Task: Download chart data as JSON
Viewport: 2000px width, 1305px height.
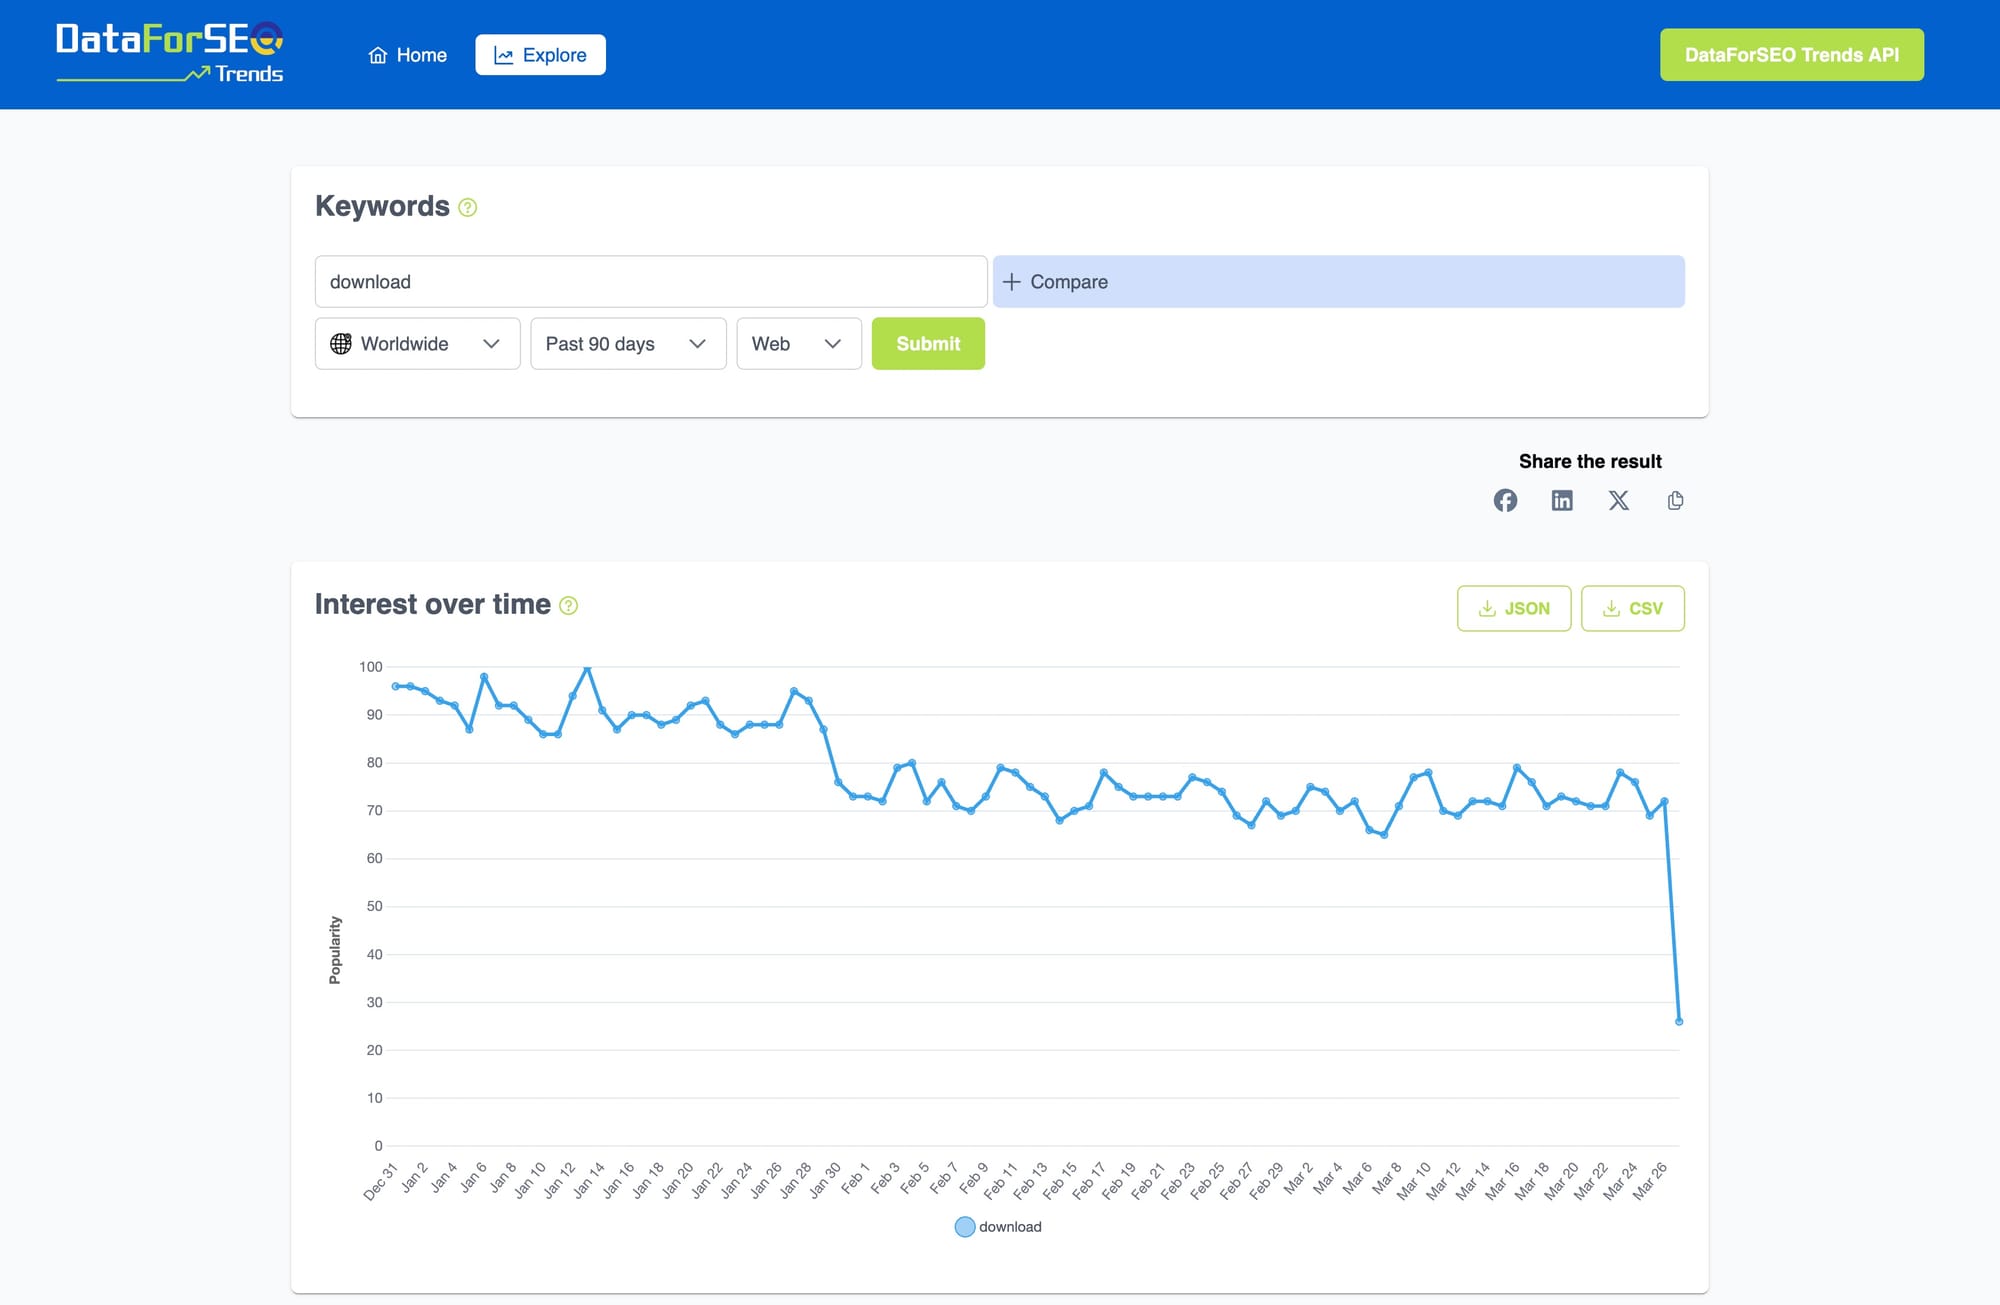Action: [1514, 608]
